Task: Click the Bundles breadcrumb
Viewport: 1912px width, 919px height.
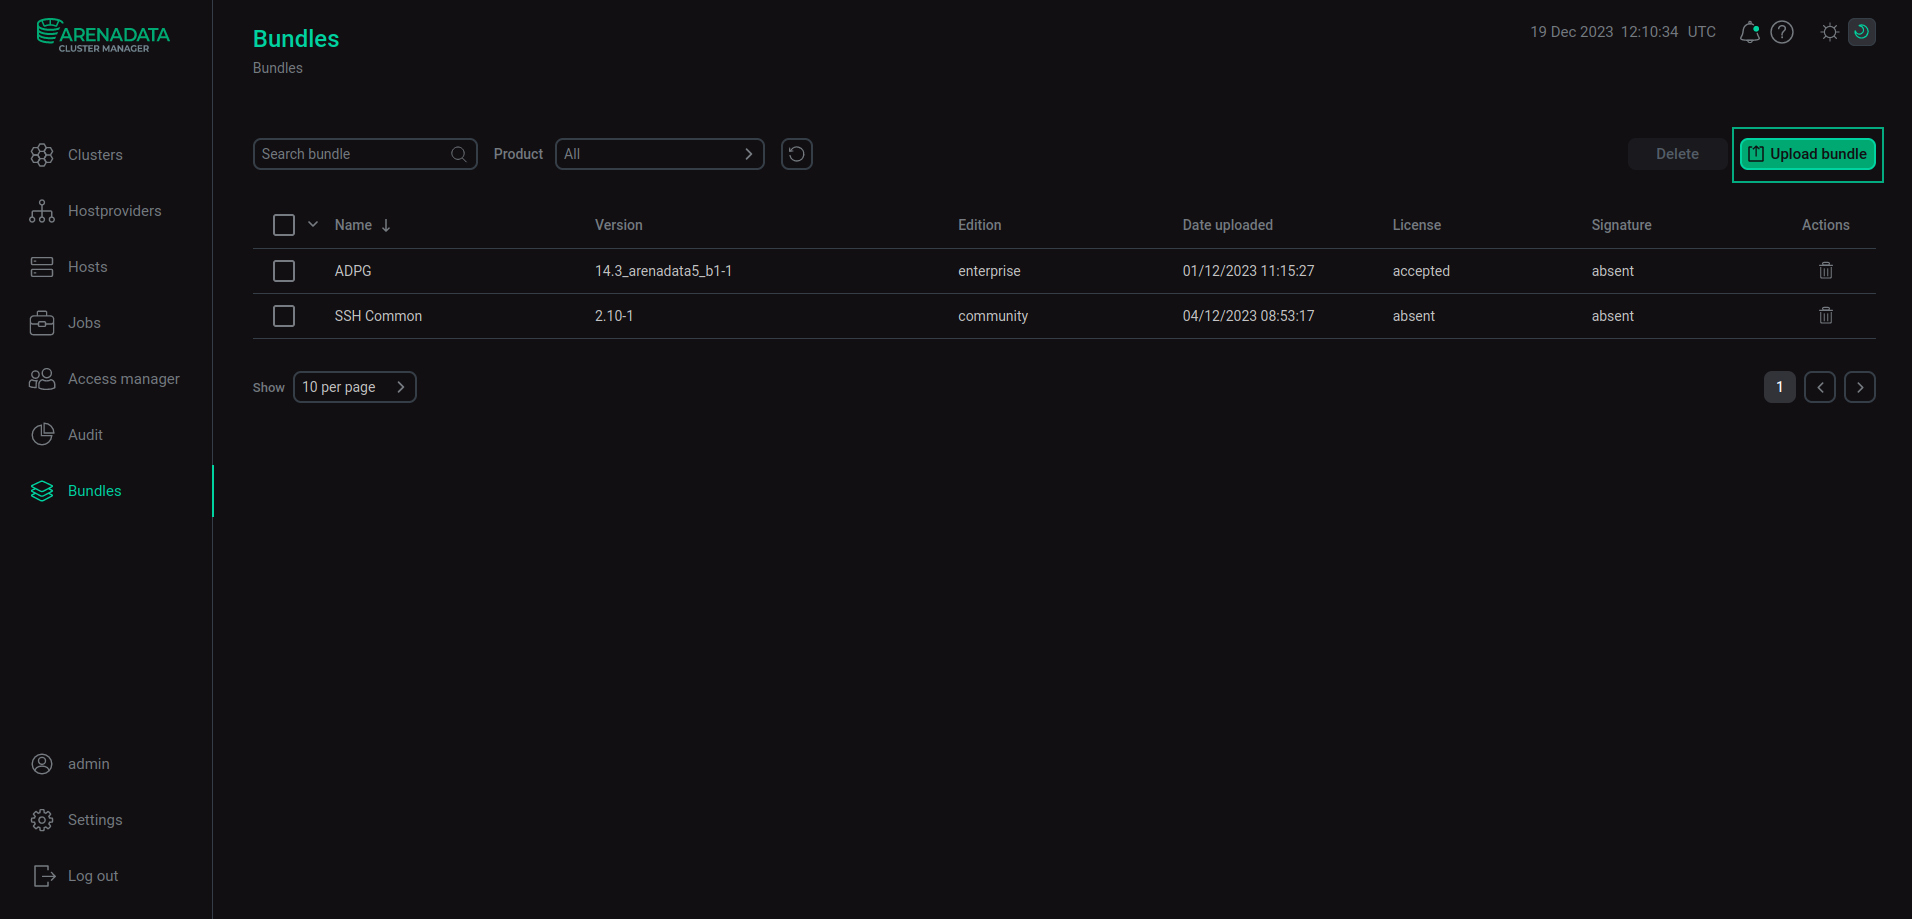Action: [x=278, y=68]
